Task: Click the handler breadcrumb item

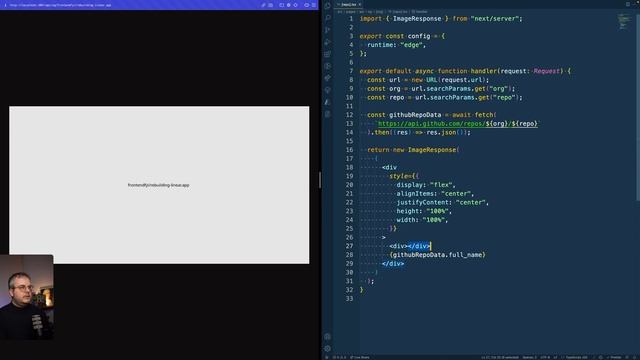Action: coord(420,12)
